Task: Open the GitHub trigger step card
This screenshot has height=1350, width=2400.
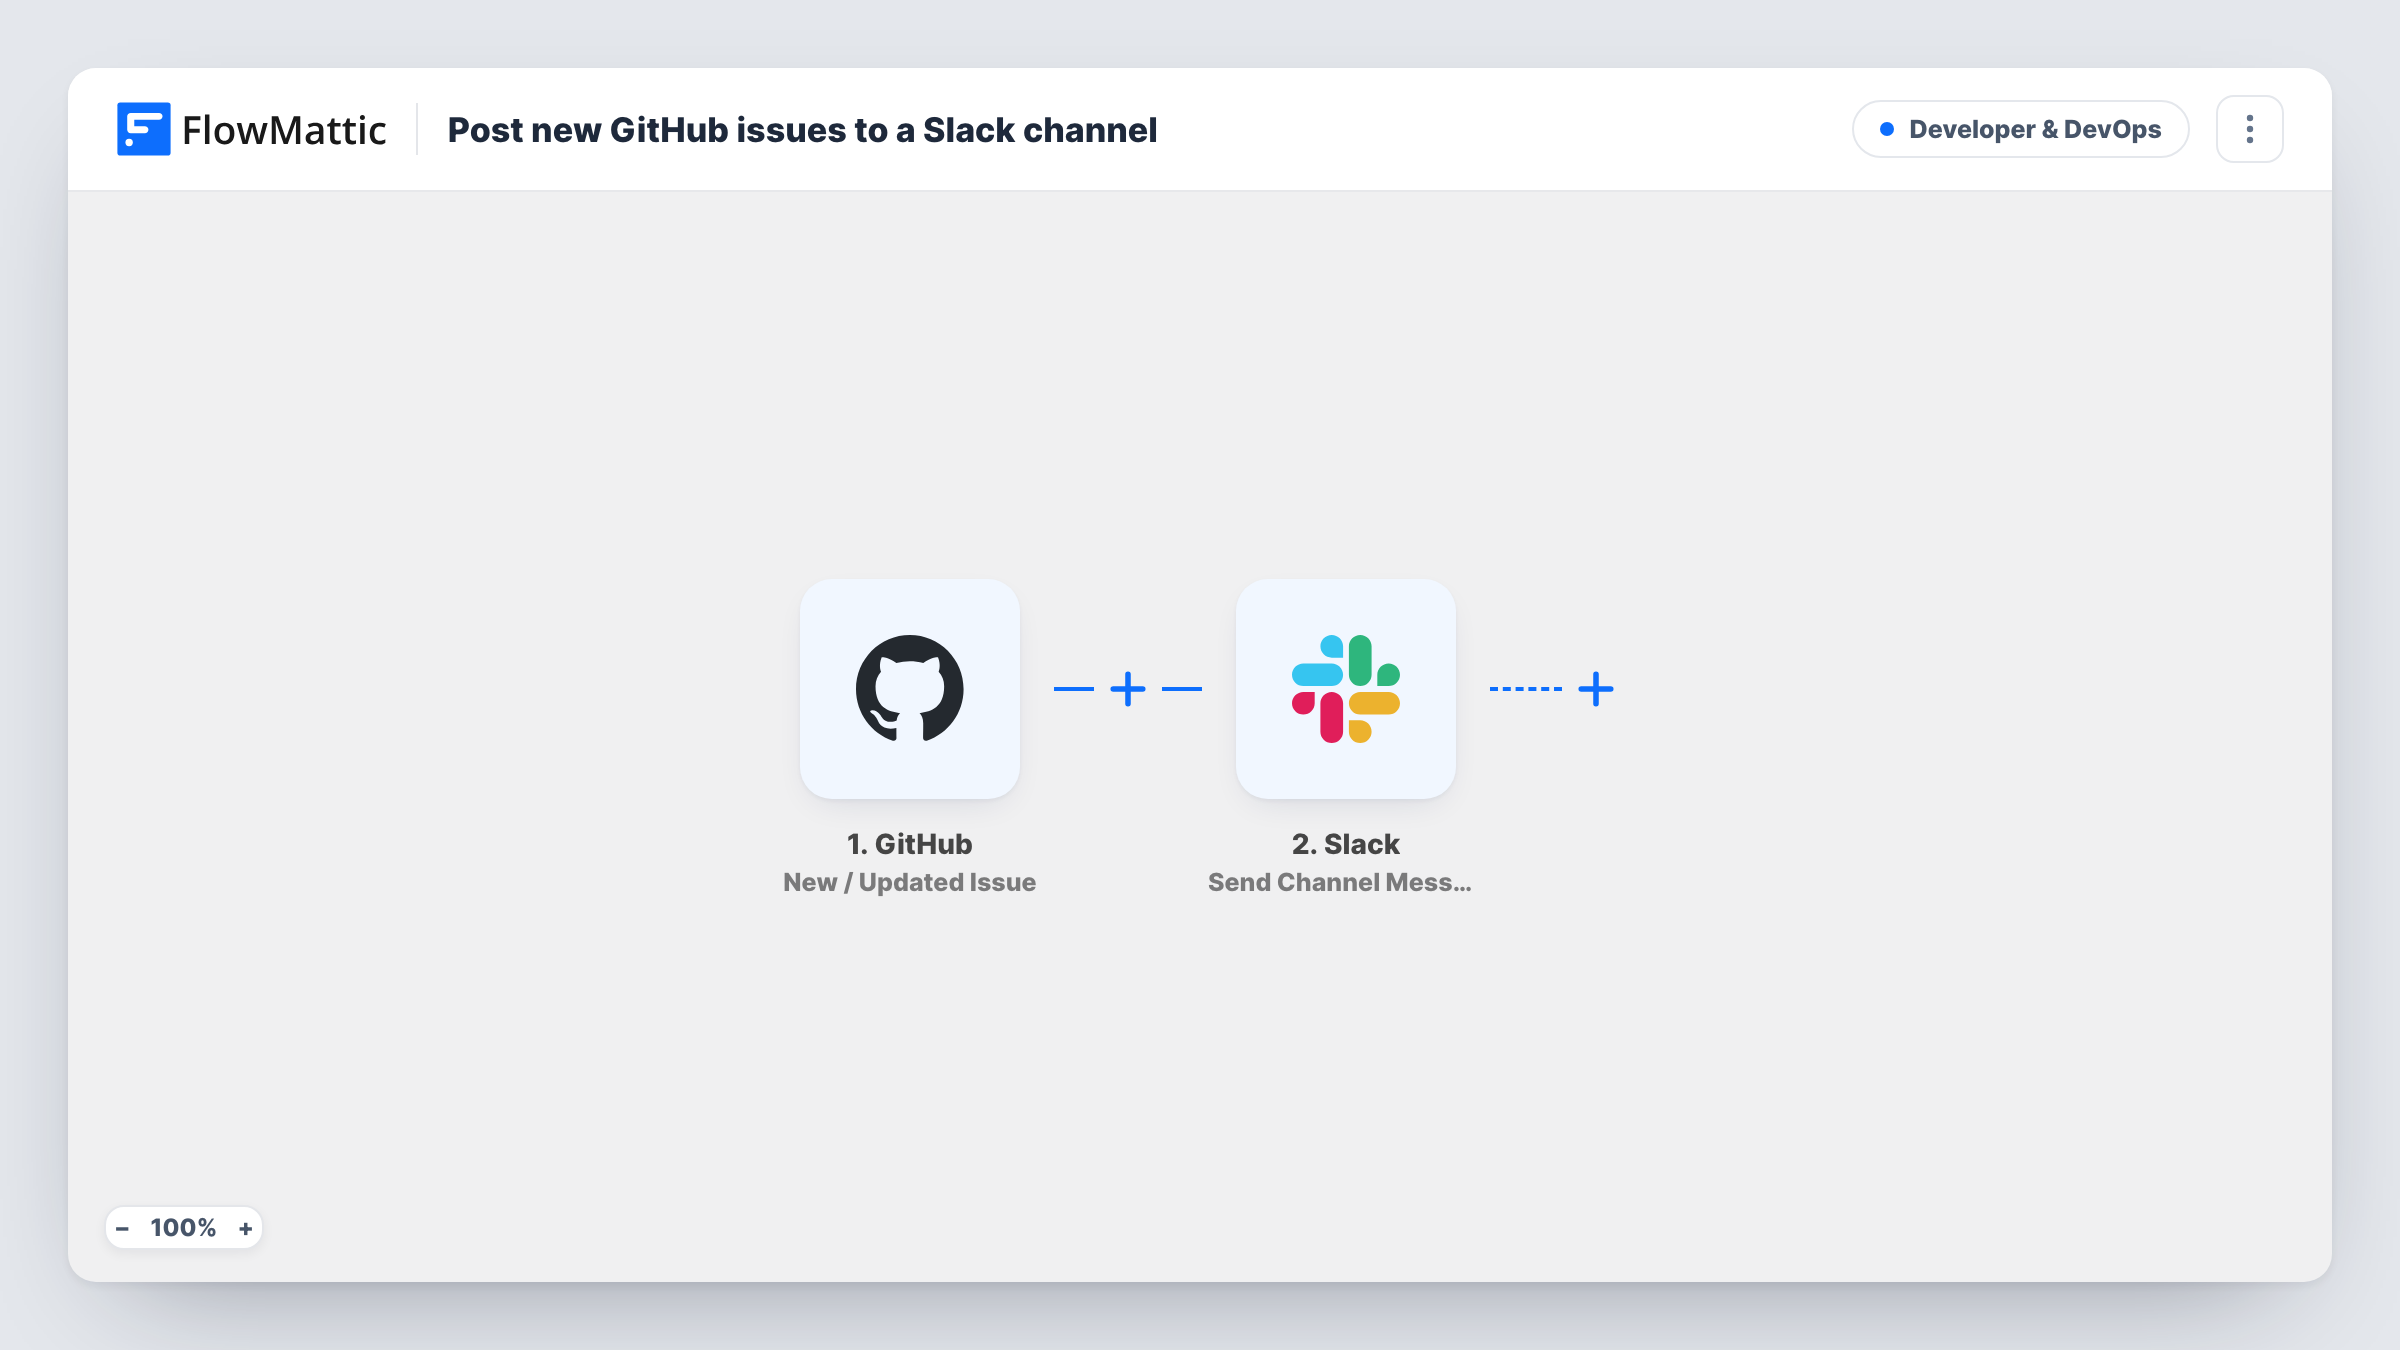Action: [x=909, y=689]
